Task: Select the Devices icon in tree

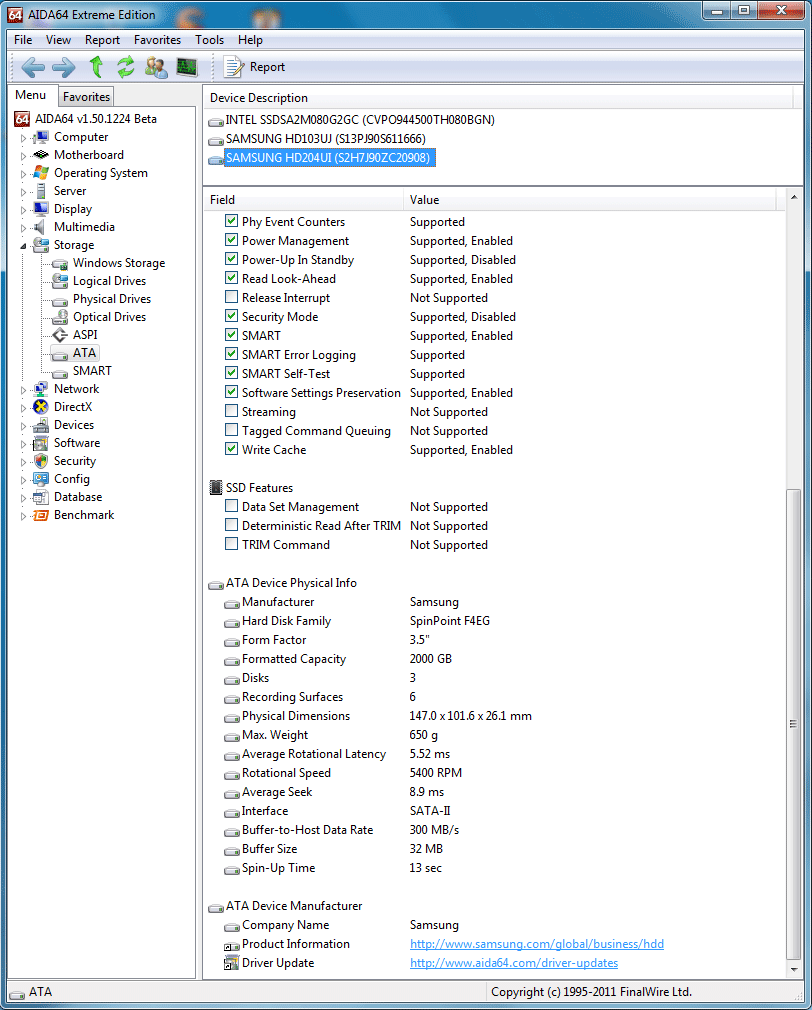Action: (x=41, y=425)
